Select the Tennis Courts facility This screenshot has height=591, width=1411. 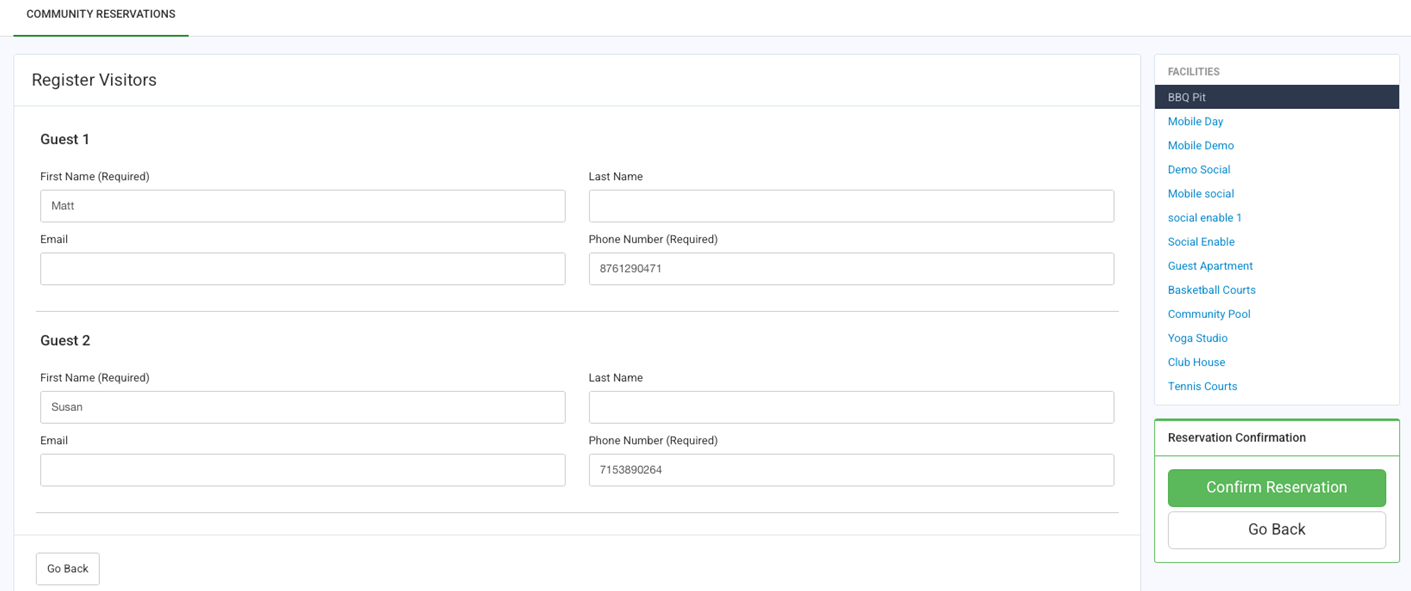pyautogui.click(x=1202, y=385)
